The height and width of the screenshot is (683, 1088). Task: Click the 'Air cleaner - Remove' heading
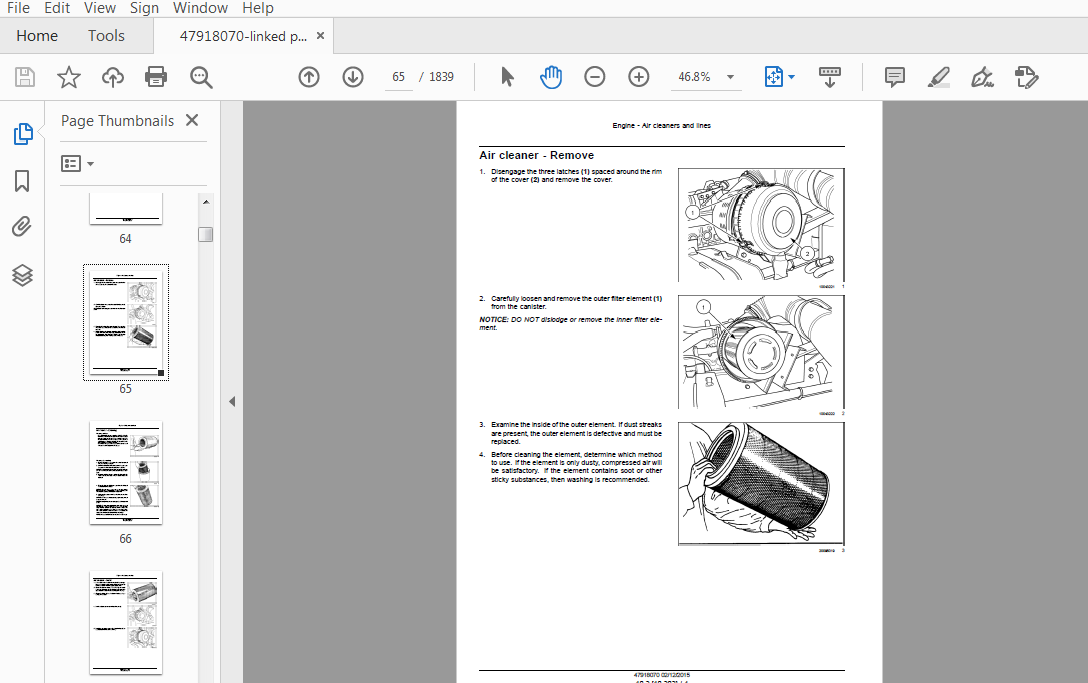(x=536, y=155)
